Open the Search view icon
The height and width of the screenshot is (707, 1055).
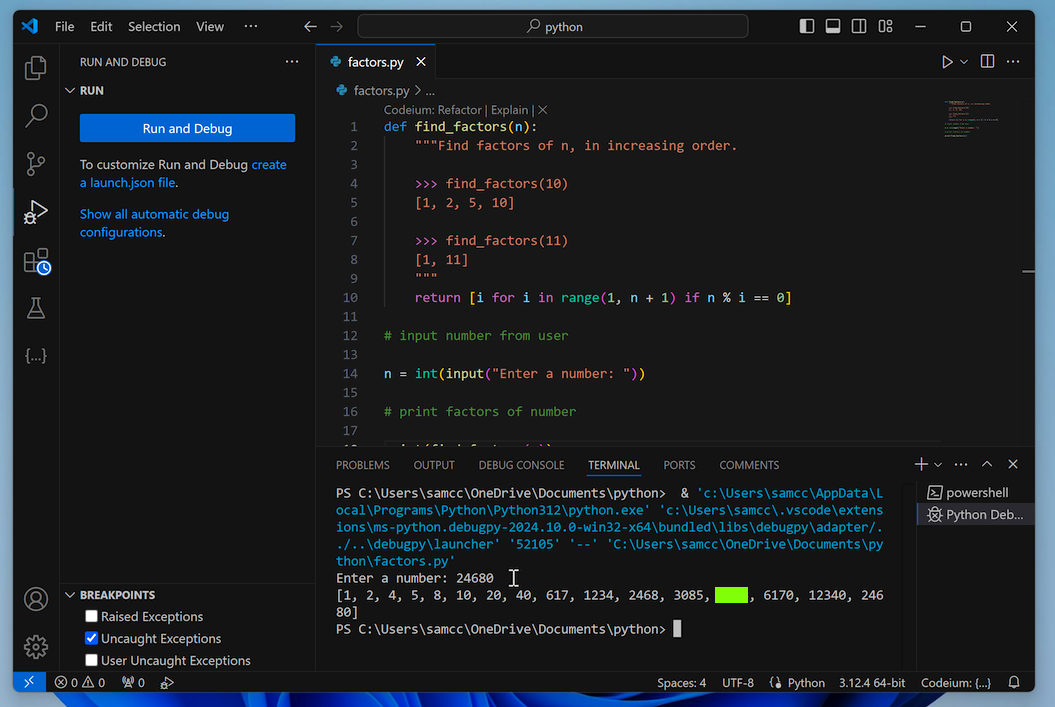(36, 116)
